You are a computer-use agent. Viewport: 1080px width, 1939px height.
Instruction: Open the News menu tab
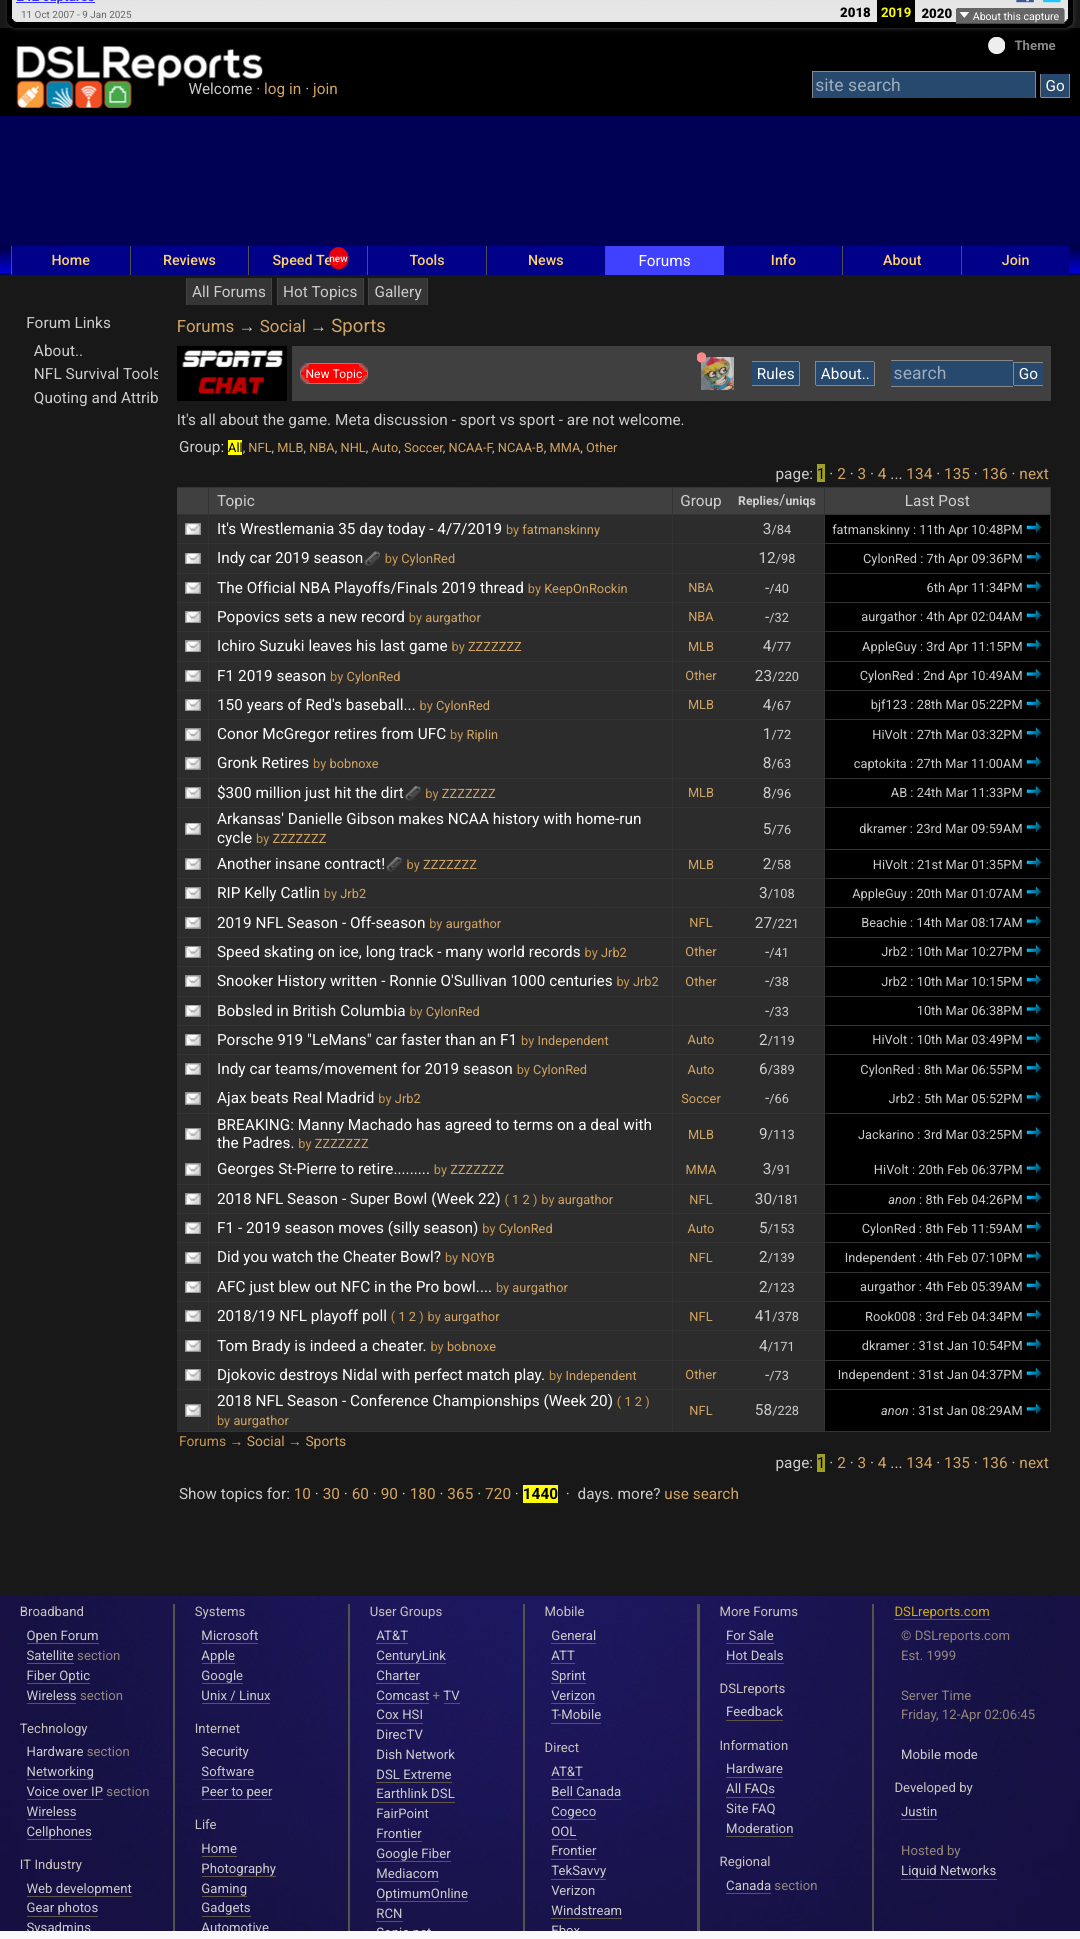(x=546, y=260)
